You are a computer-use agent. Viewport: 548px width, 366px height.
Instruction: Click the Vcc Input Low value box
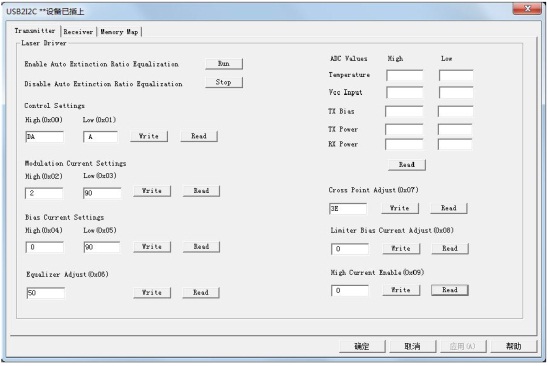click(456, 93)
